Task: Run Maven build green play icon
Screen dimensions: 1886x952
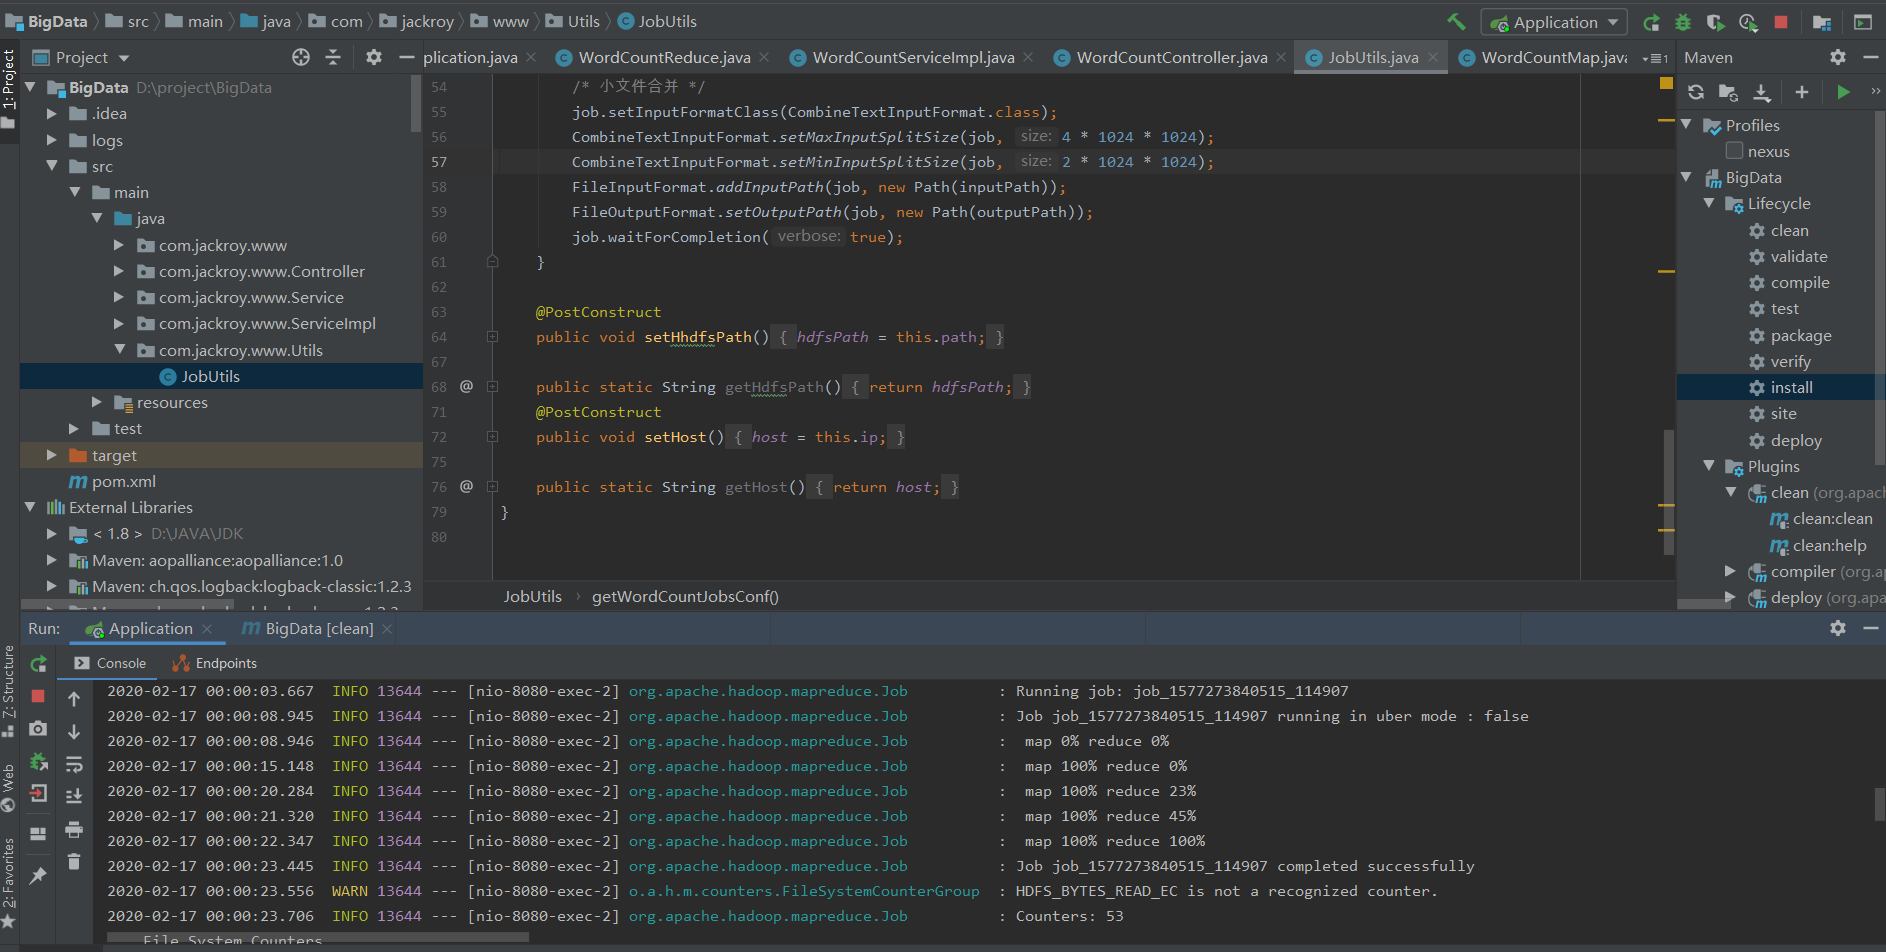Action: pyautogui.click(x=1843, y=92)
